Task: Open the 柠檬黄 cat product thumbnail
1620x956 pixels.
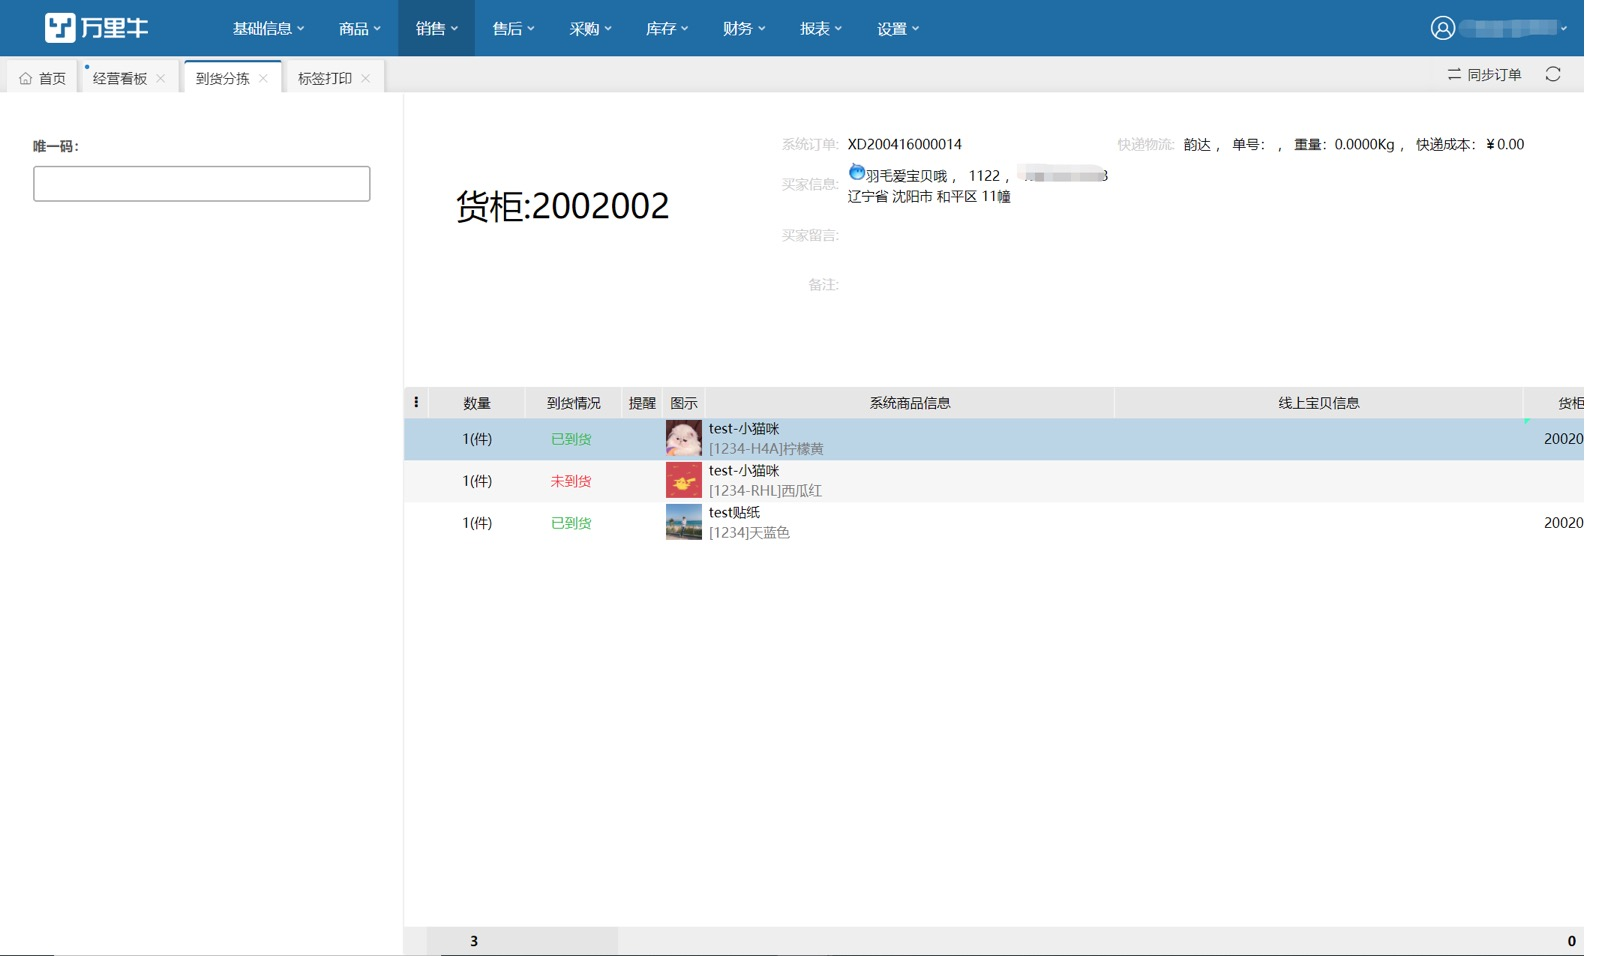Action: click(684, 438)
